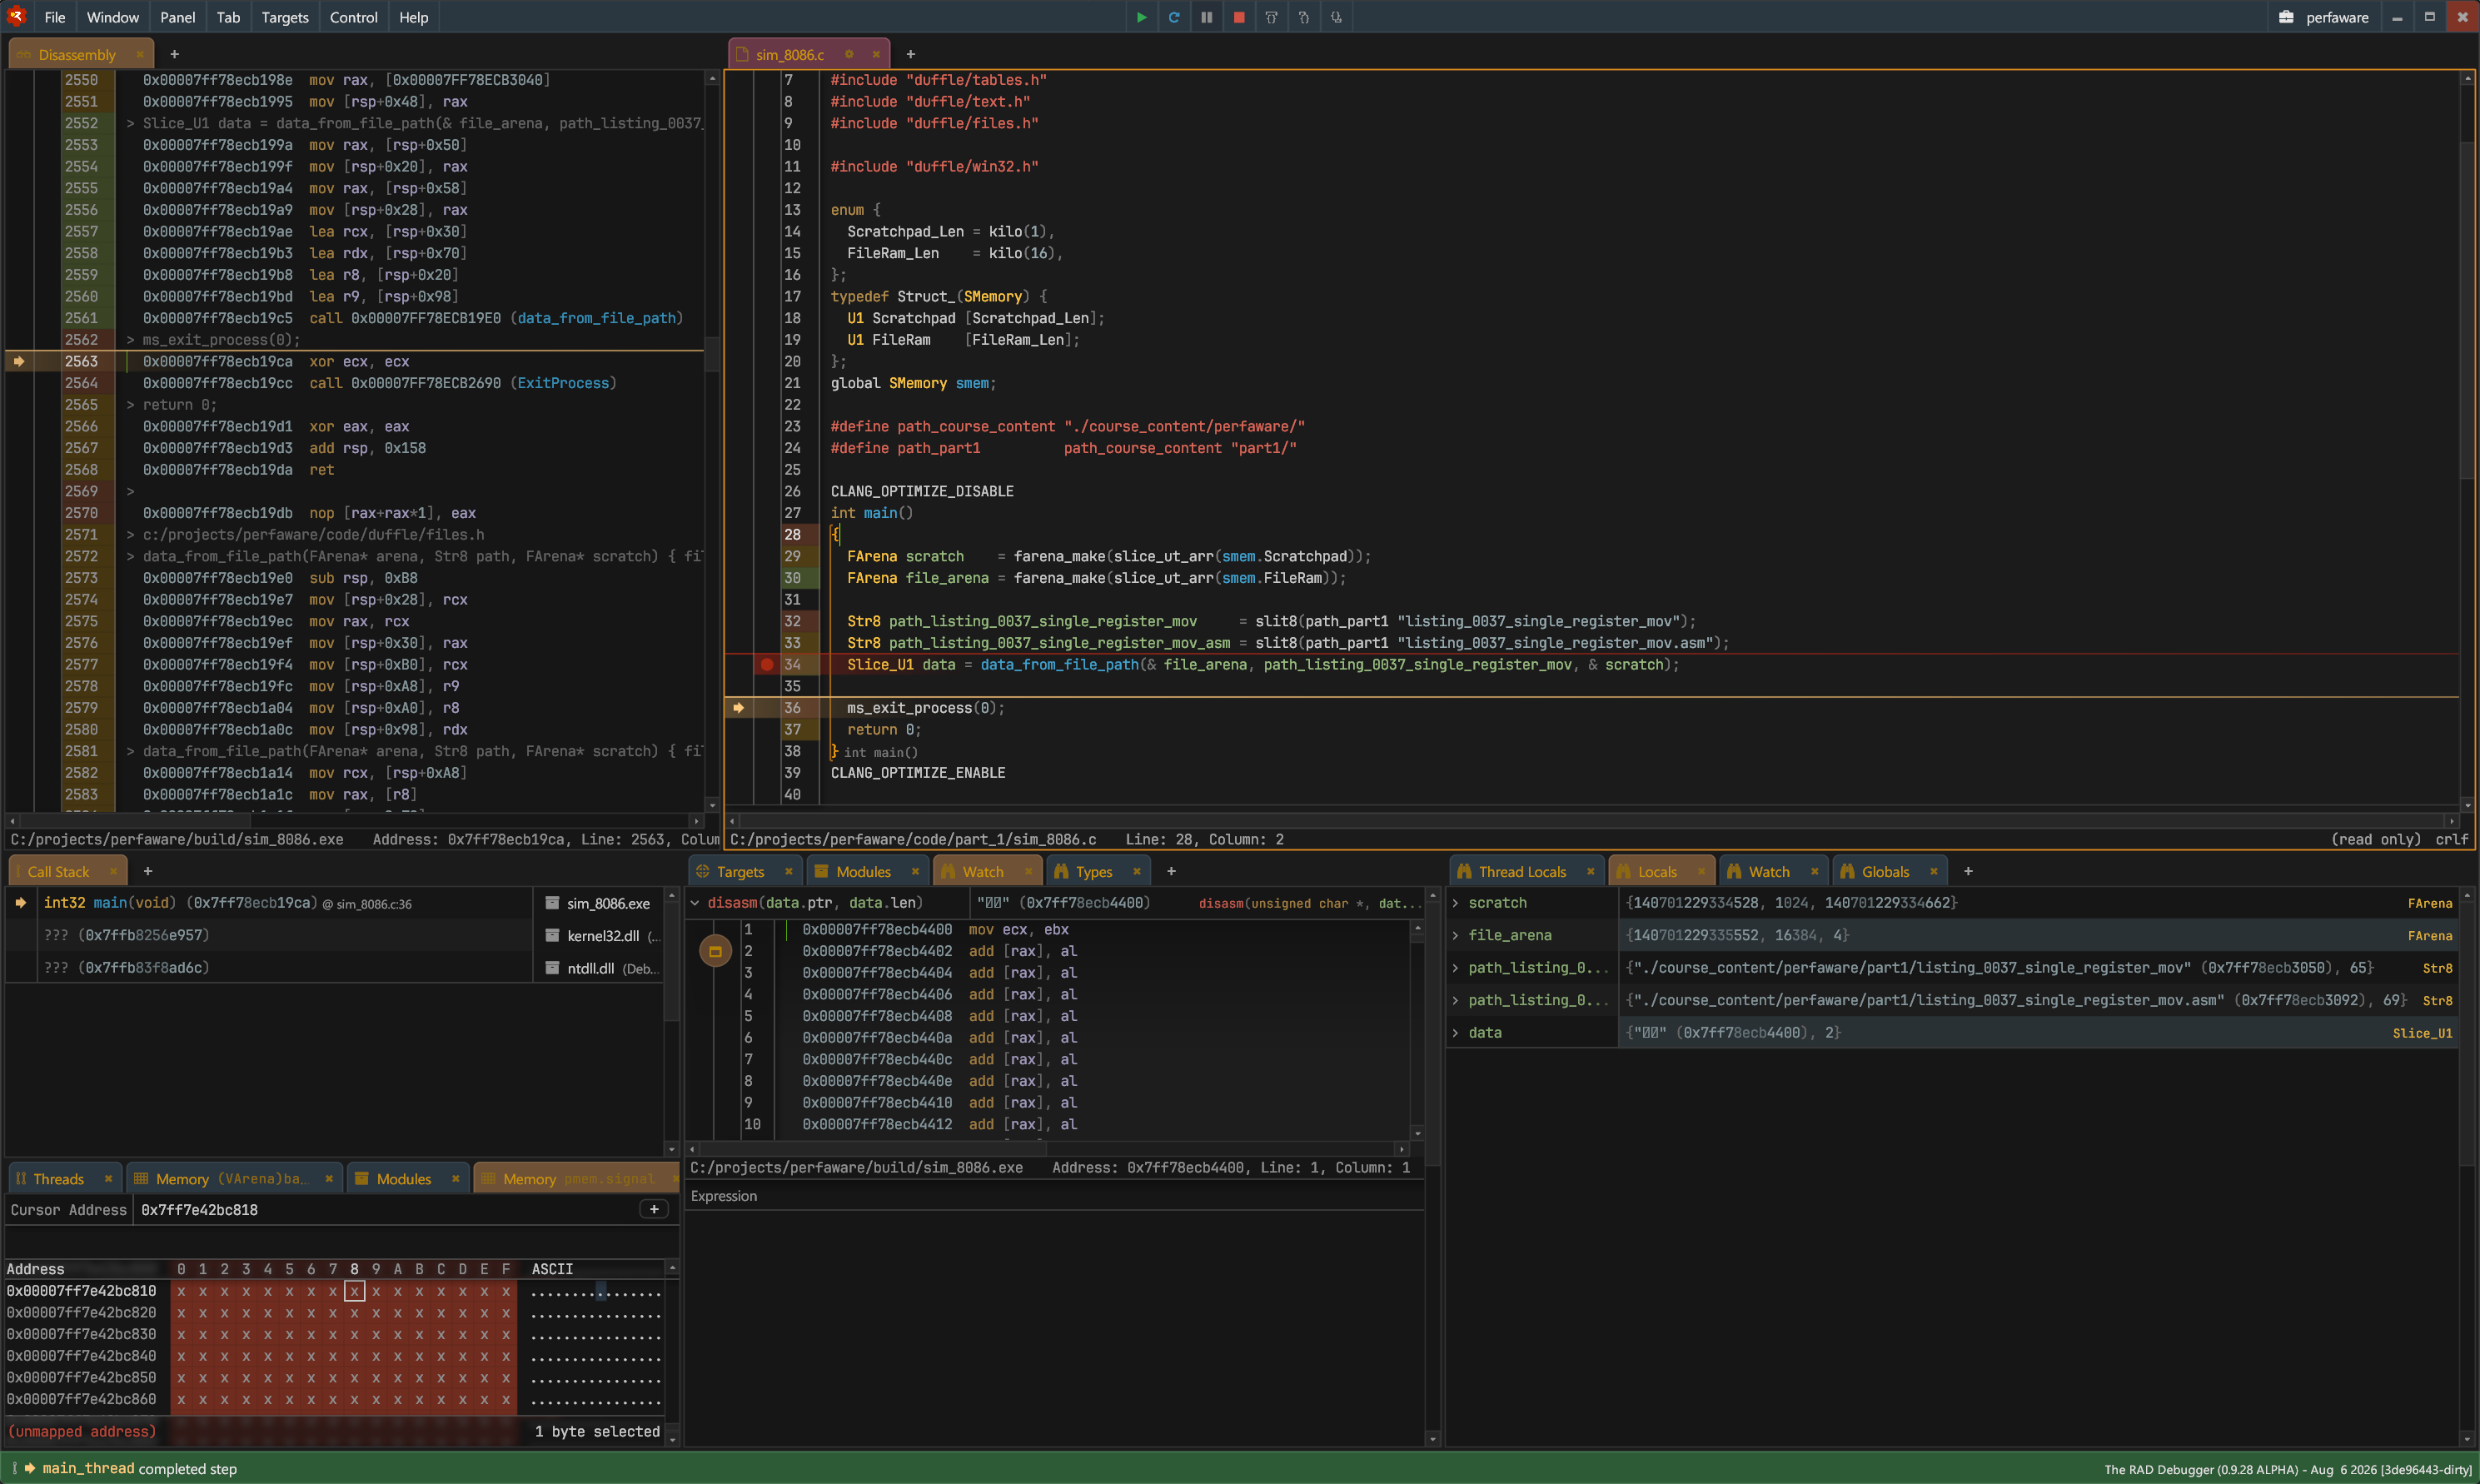Click the sim_8086.exe module icon
2480x1484 pixels.
[x=551, y=903]
